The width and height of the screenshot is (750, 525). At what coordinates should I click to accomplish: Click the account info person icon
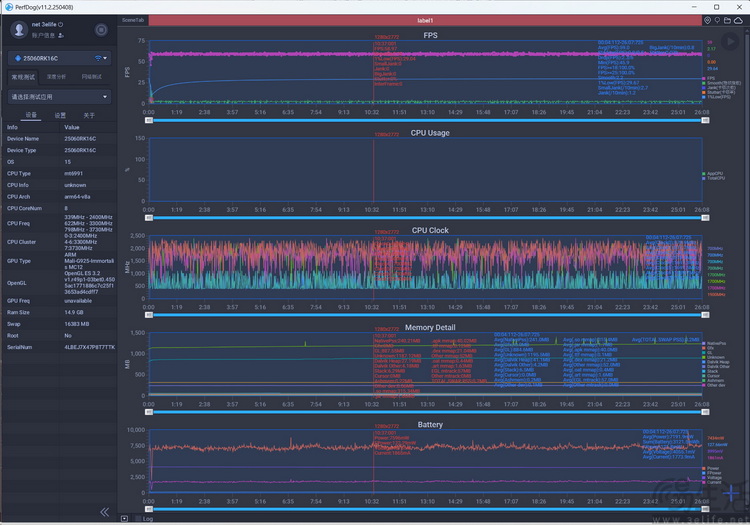pos(61,35)
